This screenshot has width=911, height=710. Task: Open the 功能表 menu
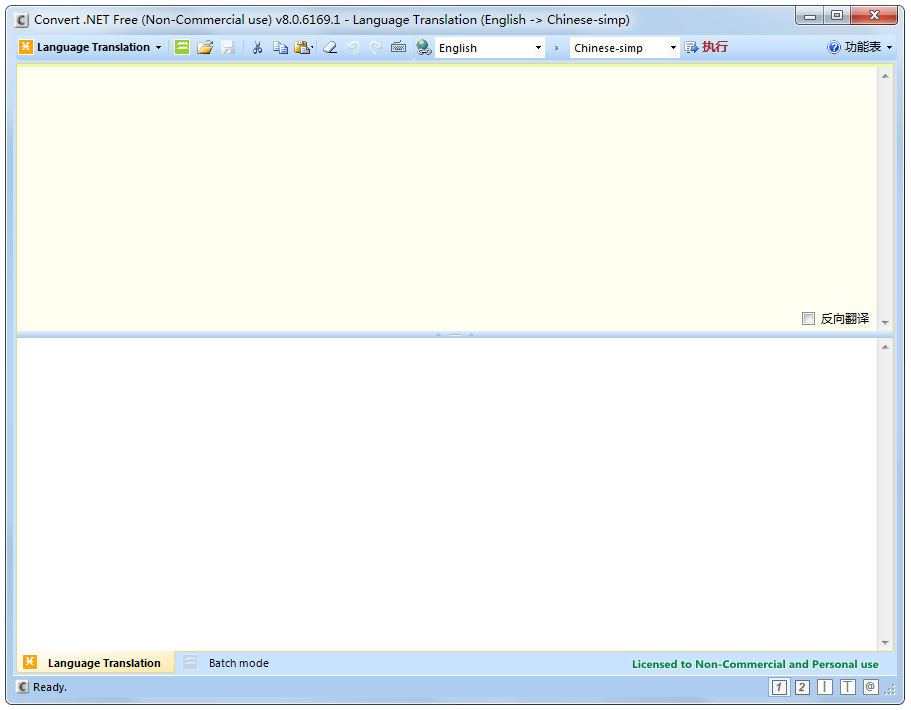pos(861,47)
